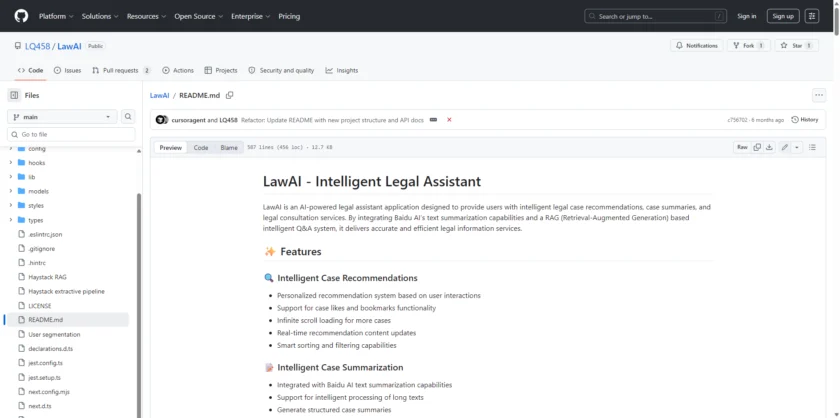Open the User segmentation file
This screenshot has width=840, height=418.
pyautogui.click(x=54, y=334)
